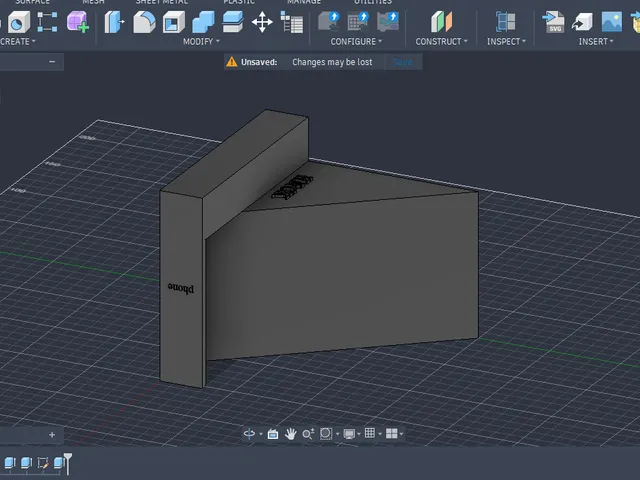Screen dimensions: 640x480
Task: Click the middle Configure table icon
Action: (x=358, y=22)
